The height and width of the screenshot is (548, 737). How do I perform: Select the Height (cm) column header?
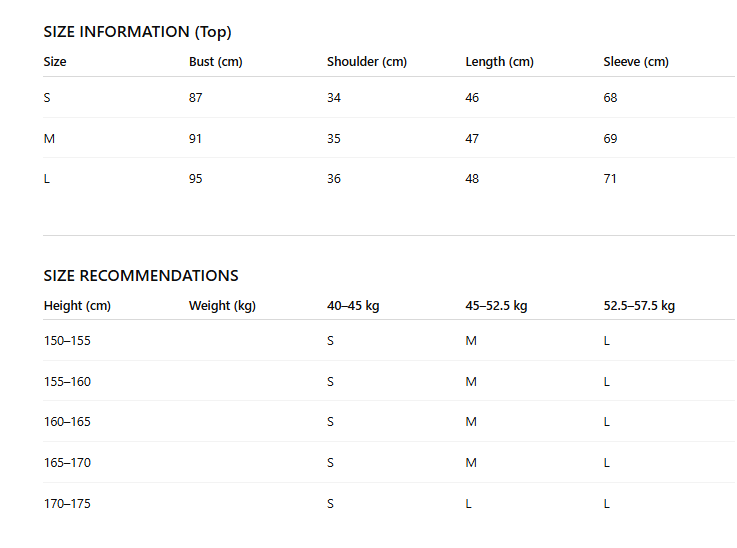point(77,305)
